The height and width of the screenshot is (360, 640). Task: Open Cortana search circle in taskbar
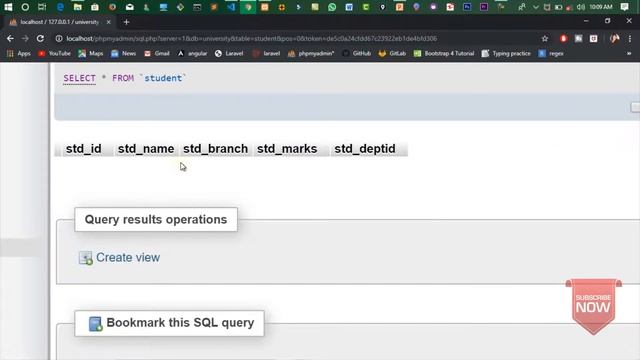pyautogui.click(x=25, y=7)
